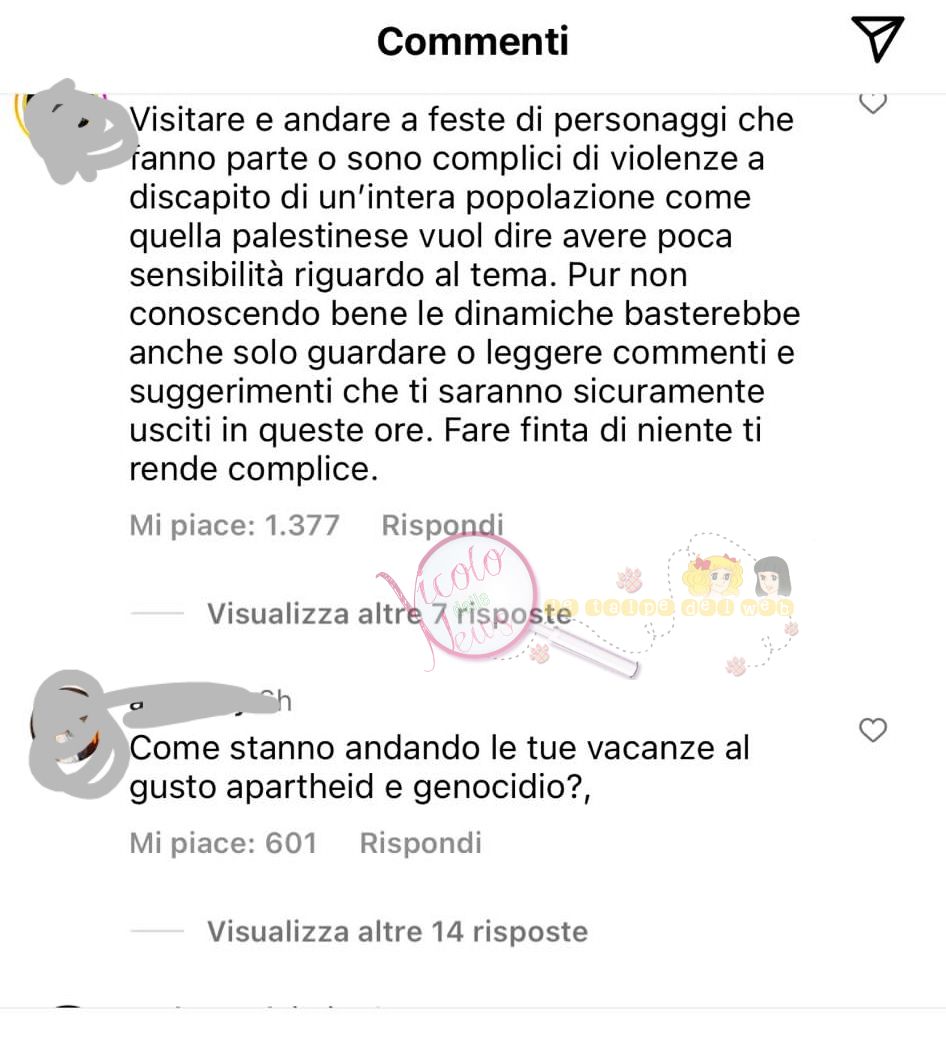The height and width of the screenshot is (1037, 946).
Task: Like the comment about vacanze al gusto apartheid
Action: coord(873,731)
